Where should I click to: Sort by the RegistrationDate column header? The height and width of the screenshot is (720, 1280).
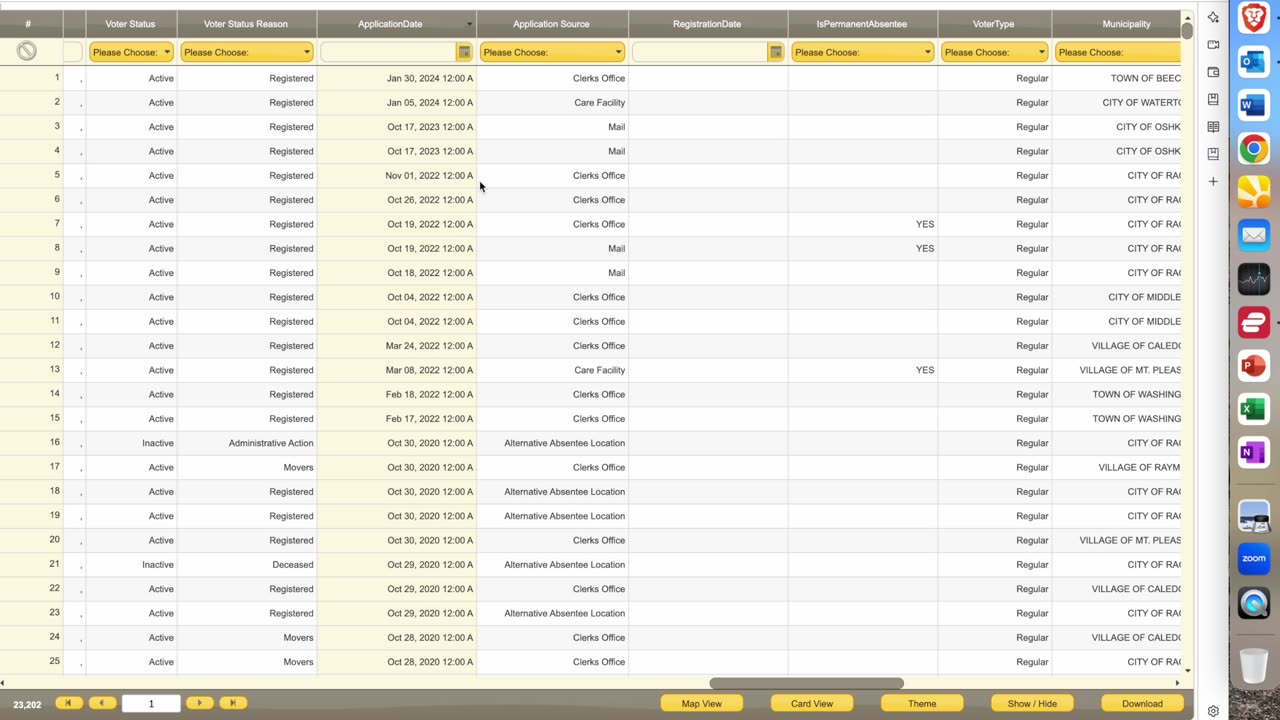coord(707,24)
